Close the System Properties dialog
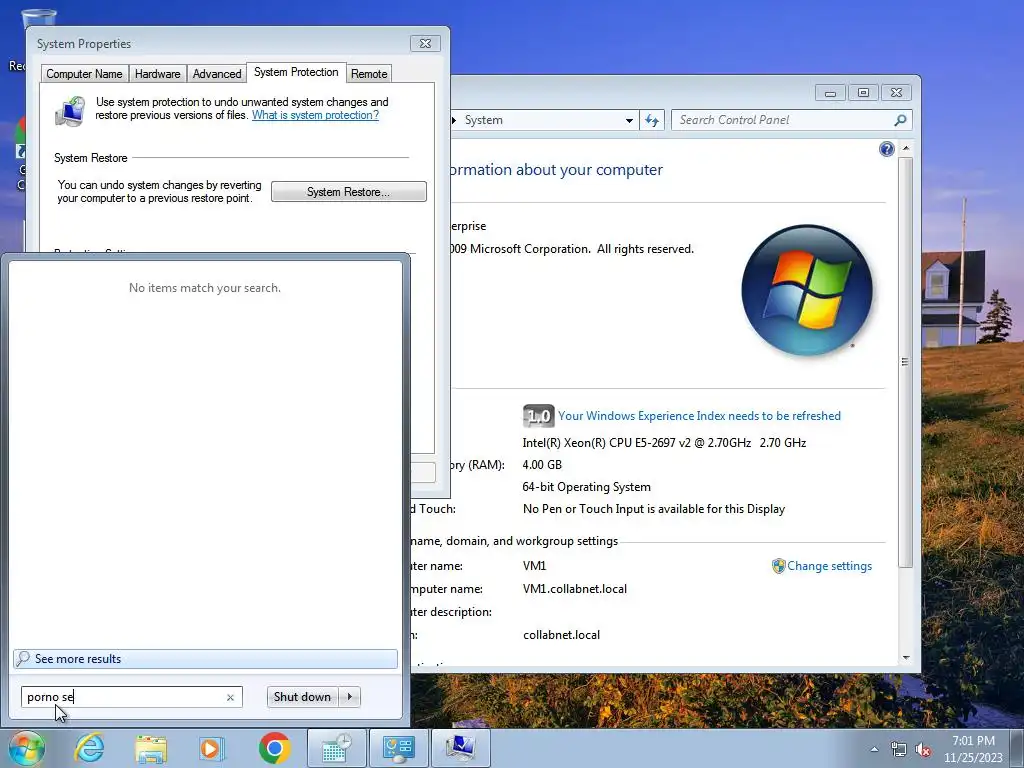Screen dimensions: 1024x768 coord(425,43)
